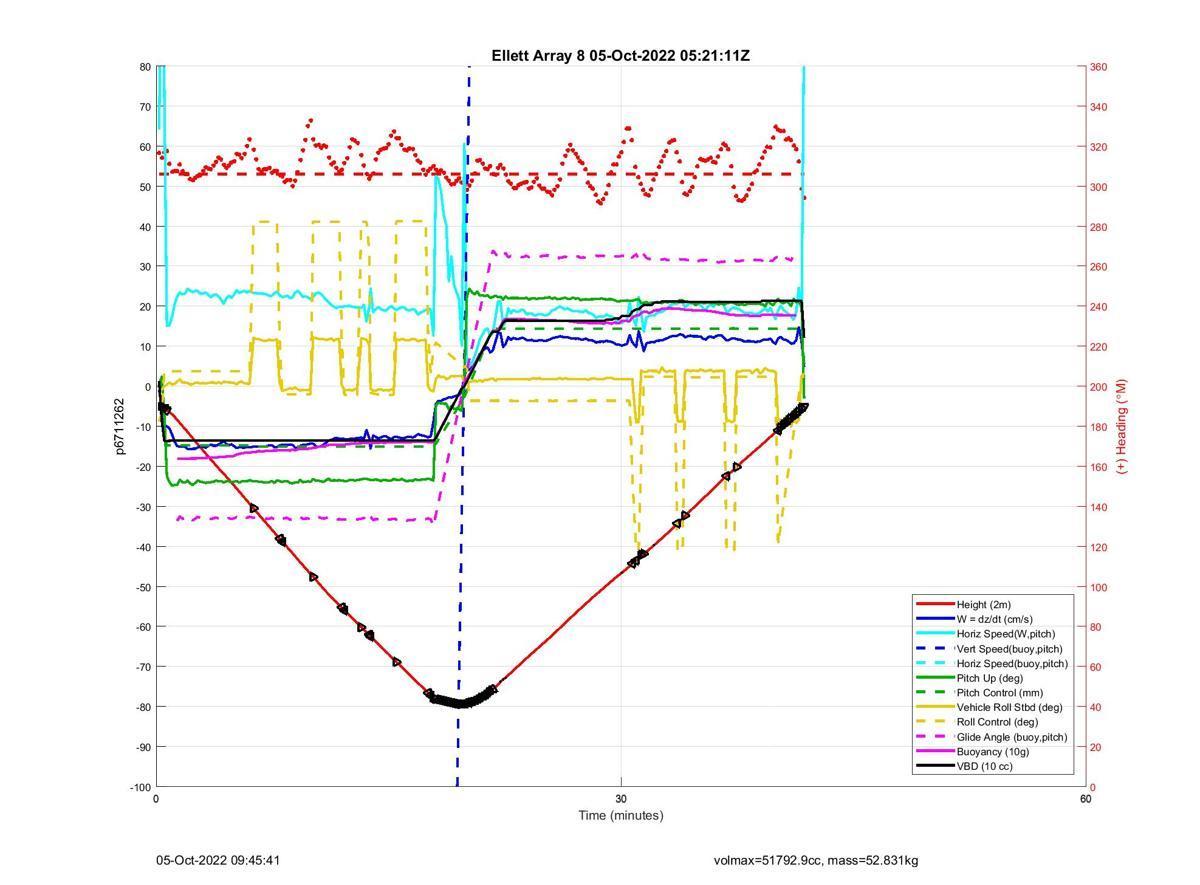This screenshot has height=885, width=1200.
Task: Click the '360' tick on the heading axis
Action: coord(1098,67)
